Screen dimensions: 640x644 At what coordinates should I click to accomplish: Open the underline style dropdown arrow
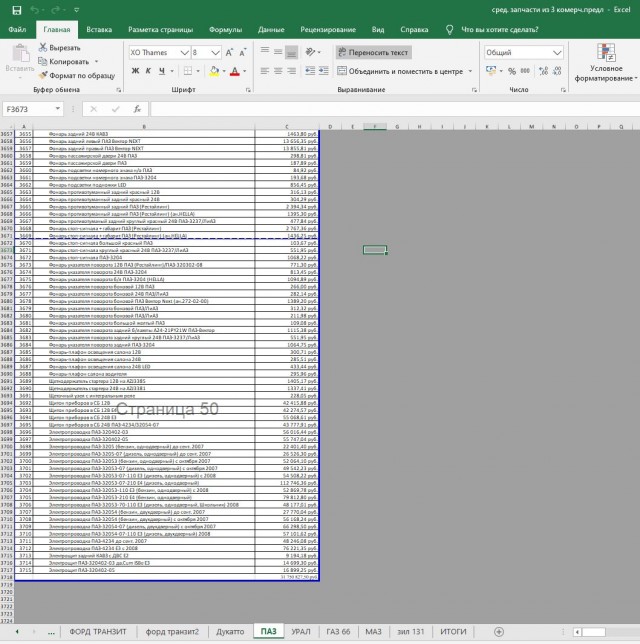172,71
